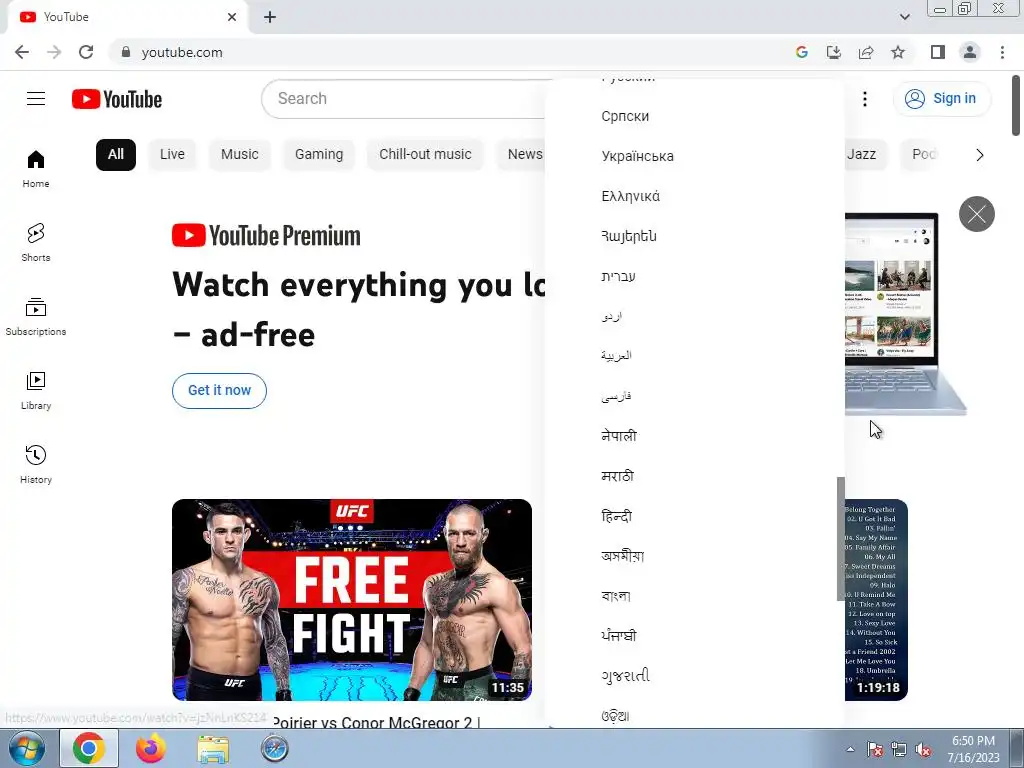1024x768 pixels.
Task: Select the All filter chip
Action: tap(116, 155)
